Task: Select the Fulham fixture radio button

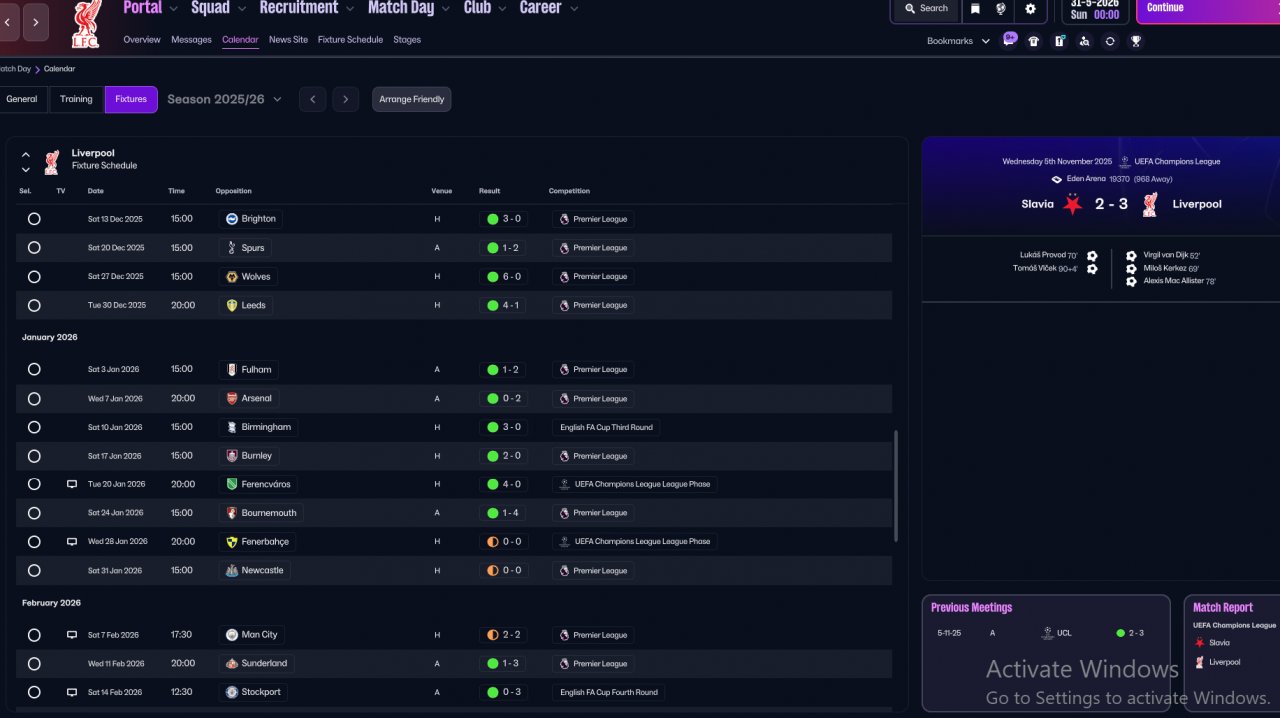Action: 34,369
